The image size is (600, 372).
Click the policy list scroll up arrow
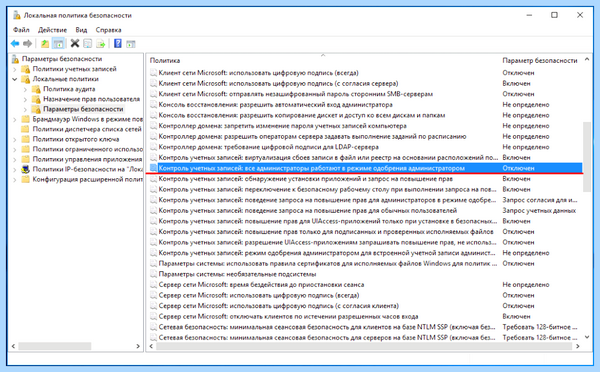[587, 60]
